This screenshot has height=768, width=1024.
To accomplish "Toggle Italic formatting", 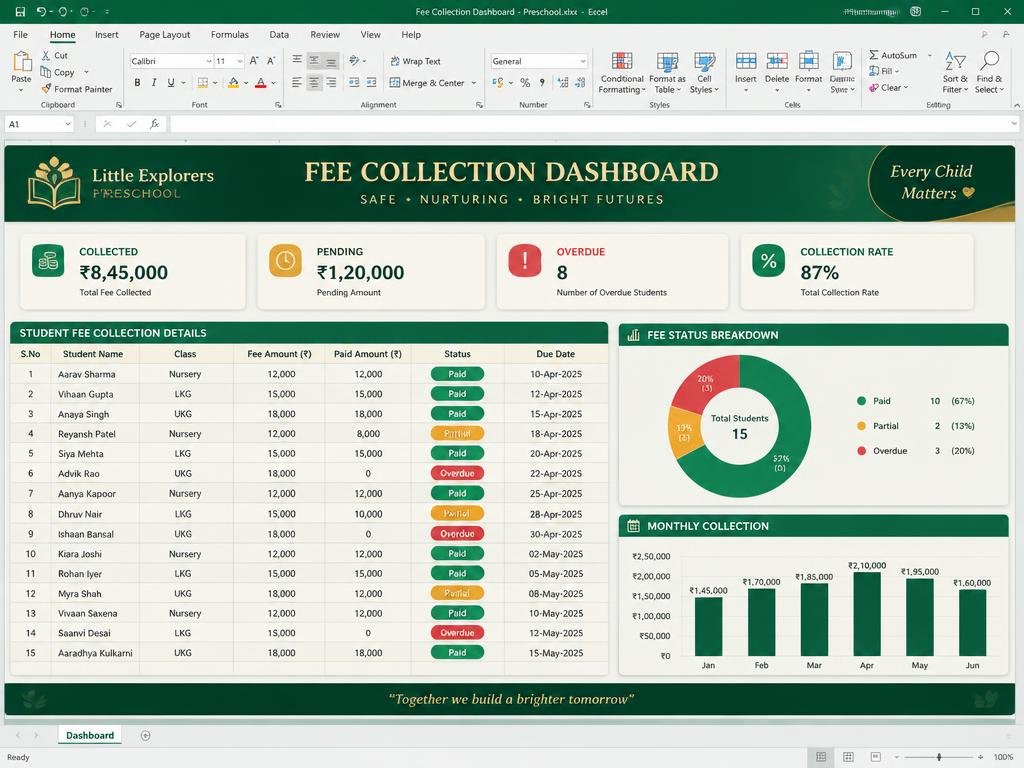I will (x=154, y=82).
